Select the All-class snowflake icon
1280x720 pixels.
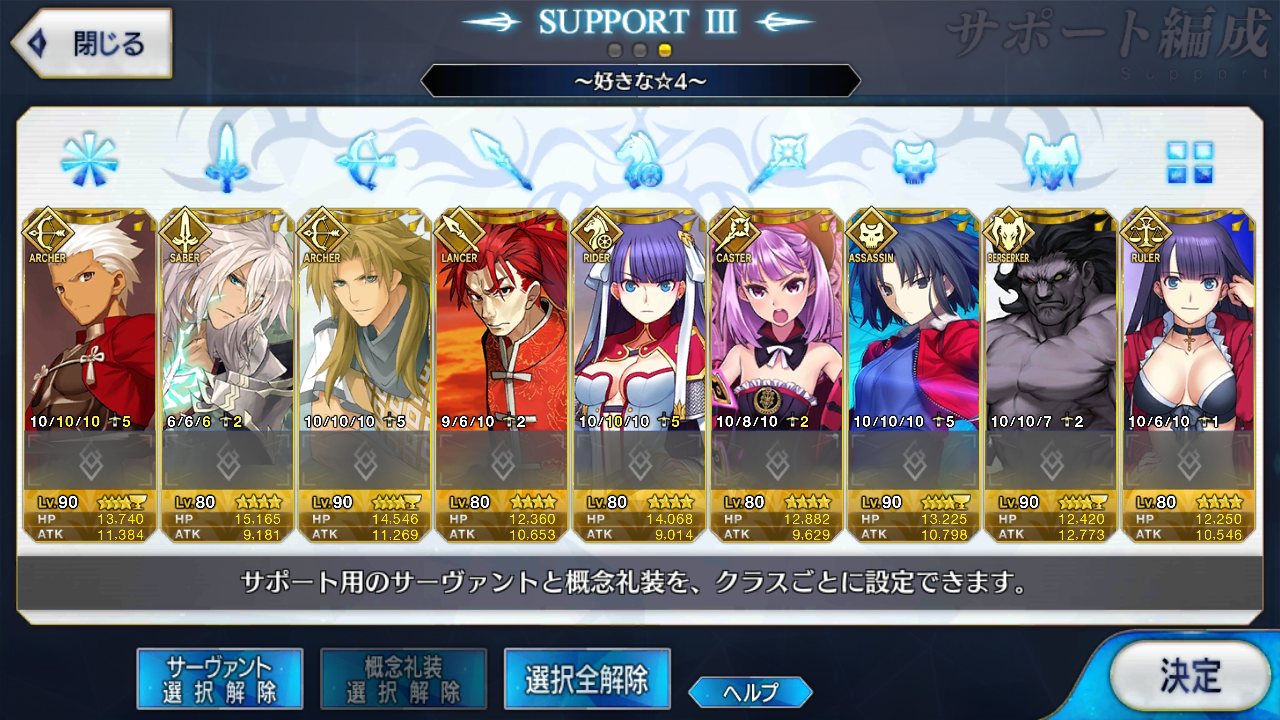89,160
